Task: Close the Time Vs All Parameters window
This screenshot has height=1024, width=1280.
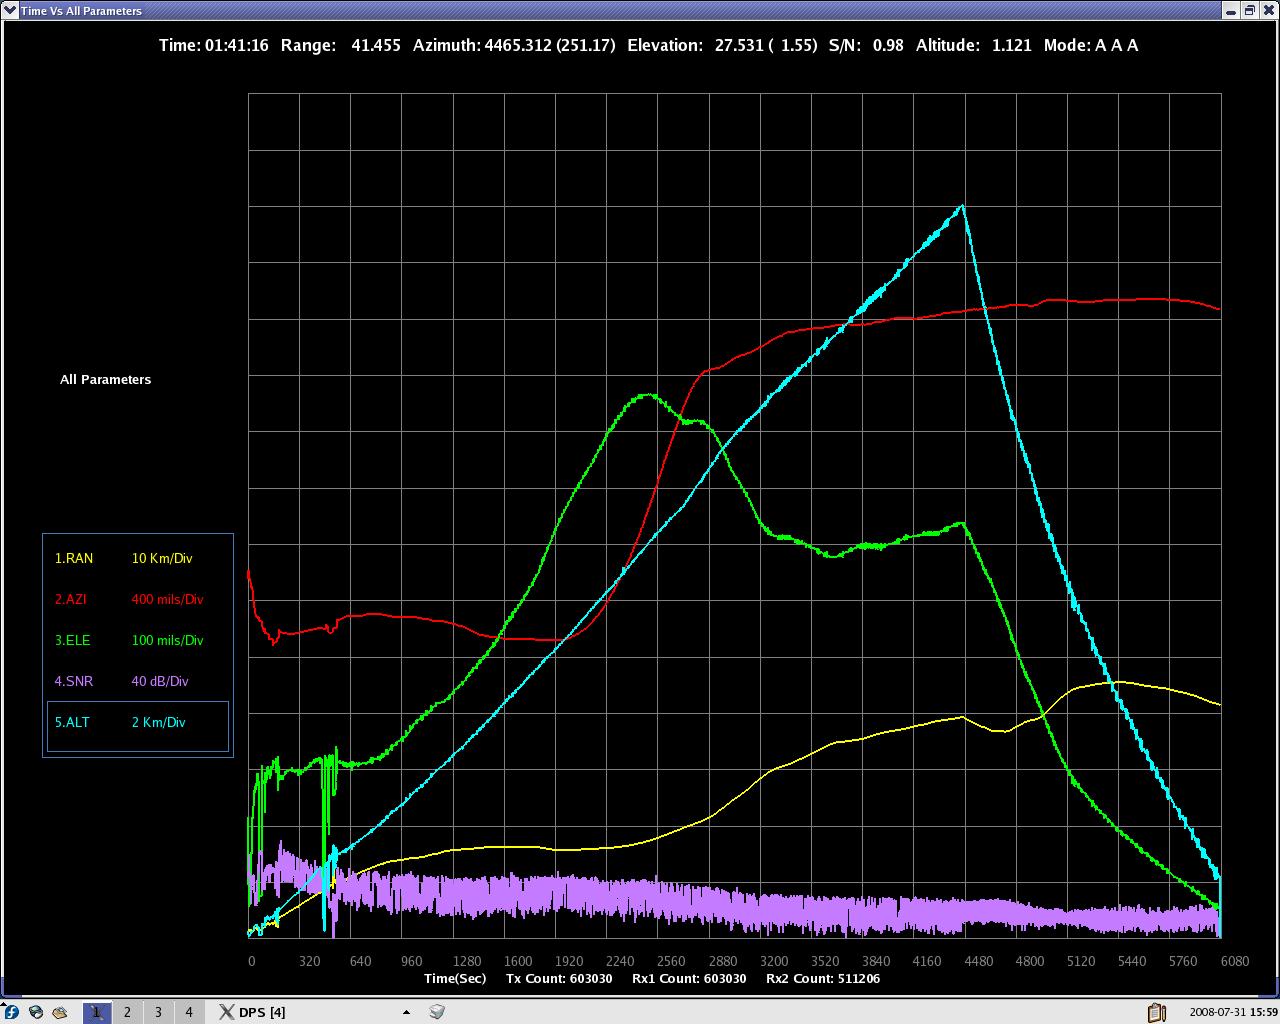Action: point(1267,10)
